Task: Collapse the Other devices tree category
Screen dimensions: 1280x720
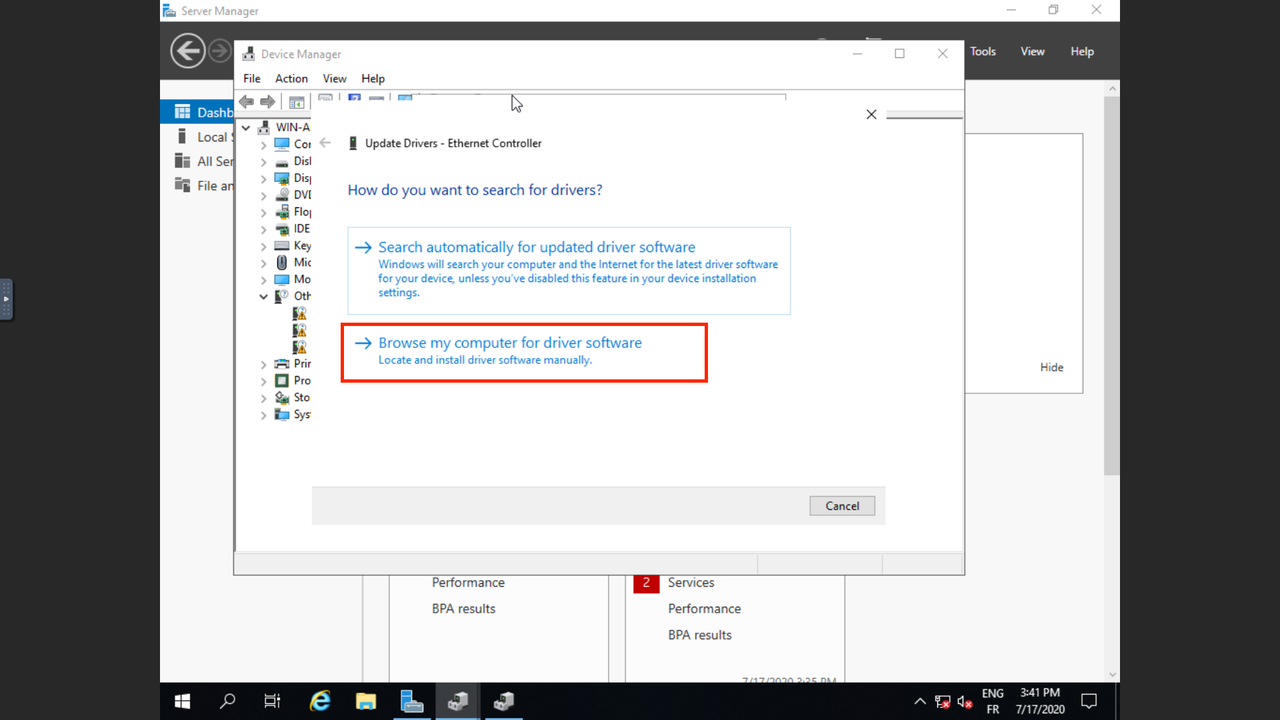Action: click(x=264, y=297)
